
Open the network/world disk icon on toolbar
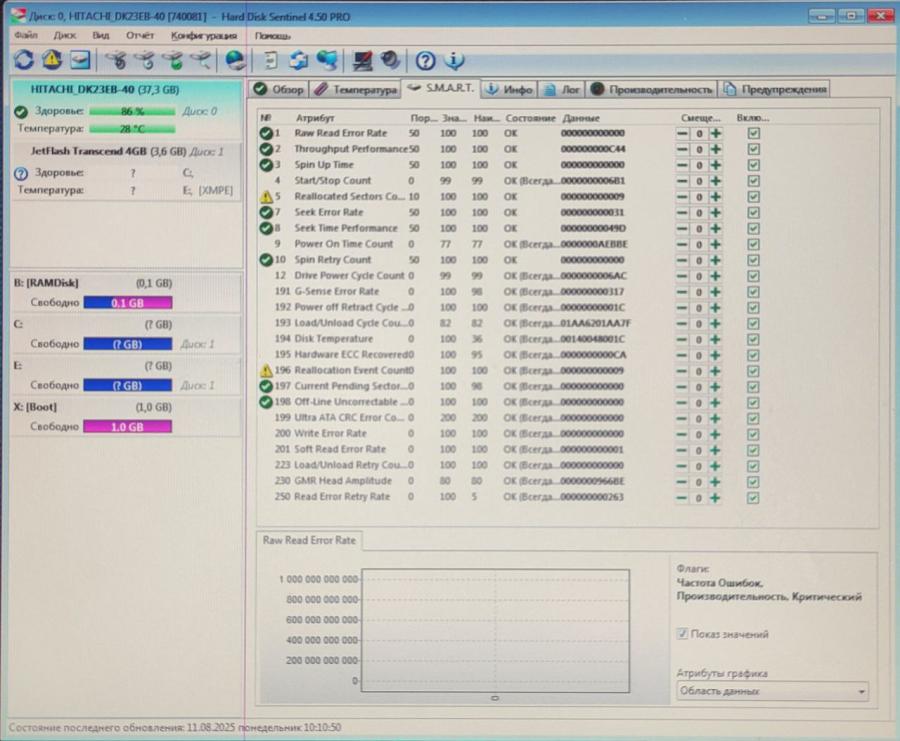[232, 60]
